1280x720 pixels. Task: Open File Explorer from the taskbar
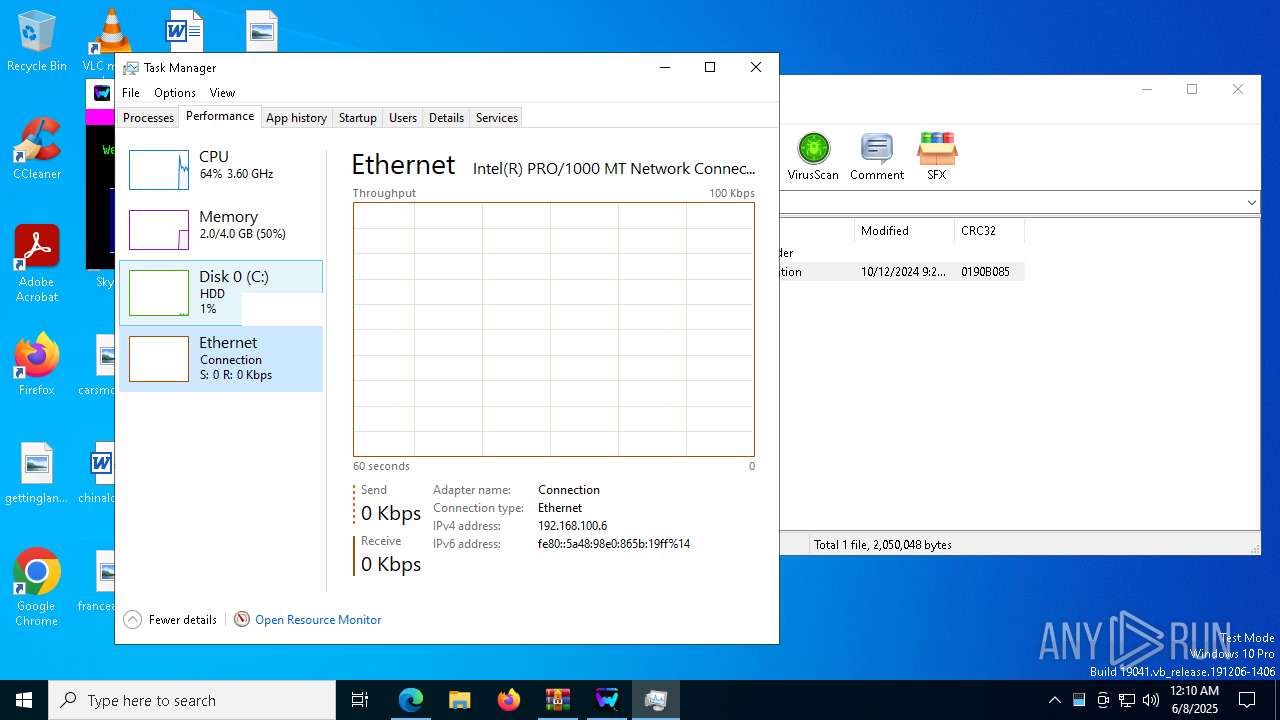tap(460, 700)
